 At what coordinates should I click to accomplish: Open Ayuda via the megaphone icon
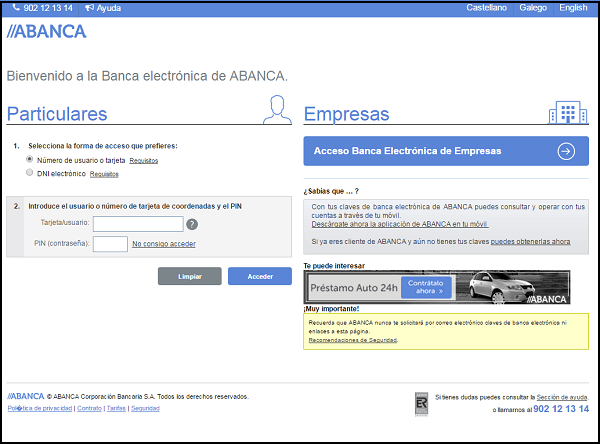[90, 8]
